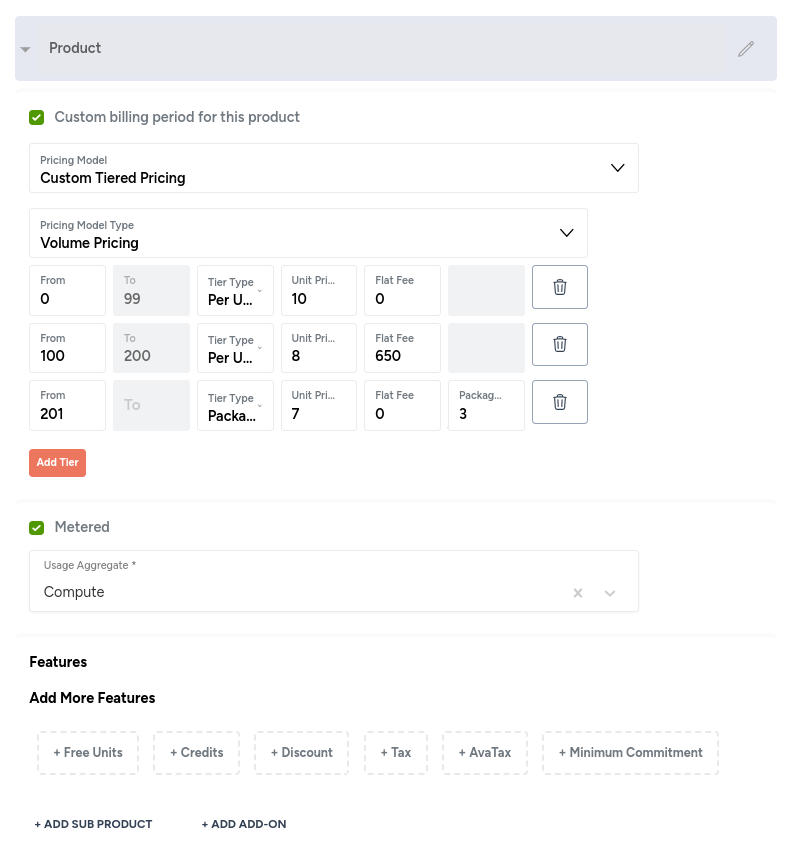The image size is (793, 849).
Task: Clear the Compute usage aggregate selection
Action: 578,593
